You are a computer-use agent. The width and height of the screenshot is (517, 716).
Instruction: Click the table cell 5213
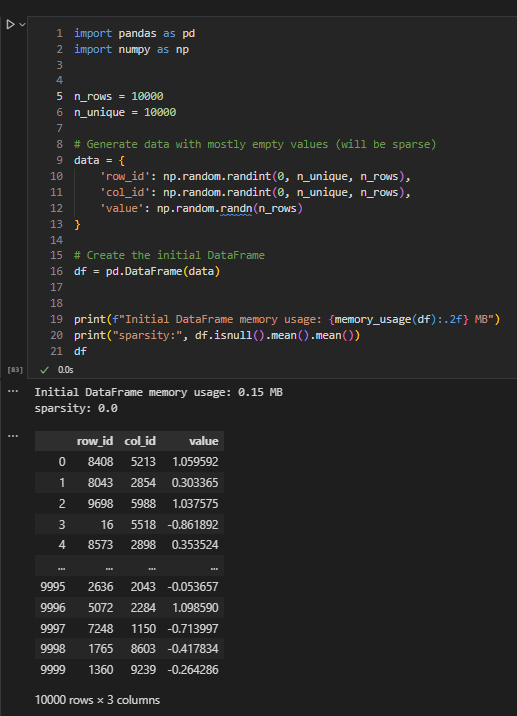click(143, 462)
